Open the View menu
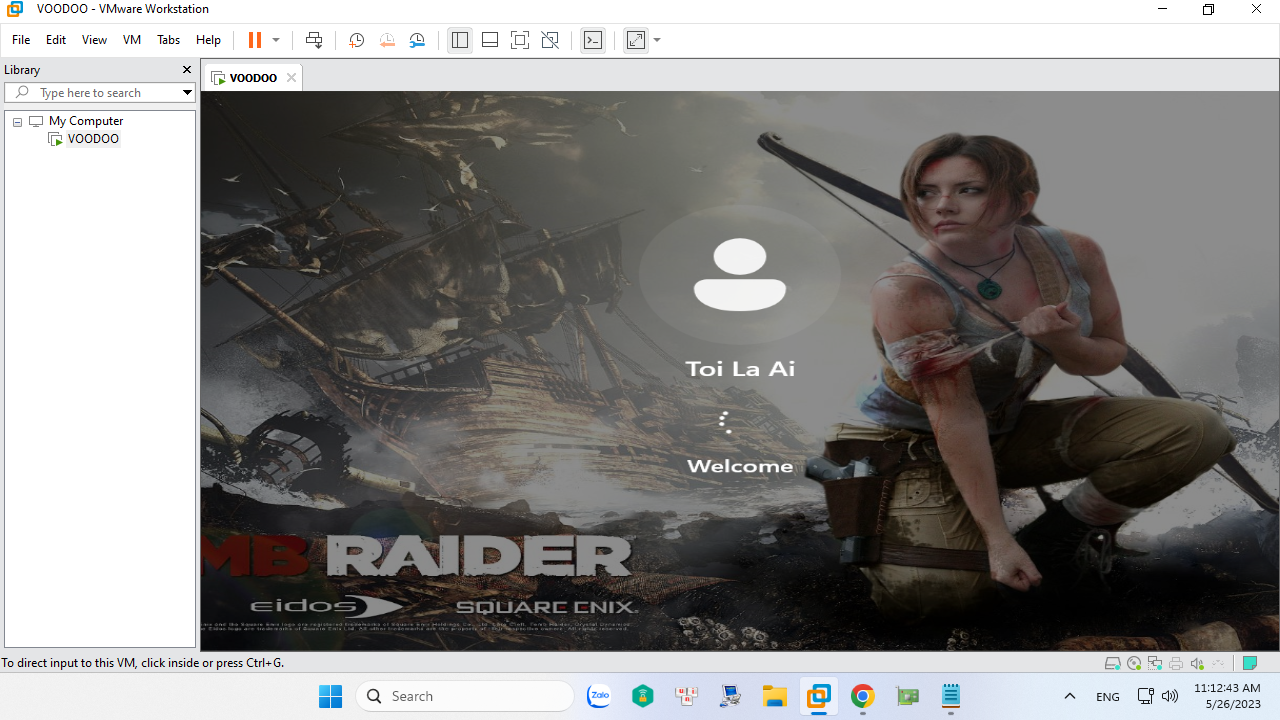The height and width of the screenshot is (720, 1280). [94, 40]
